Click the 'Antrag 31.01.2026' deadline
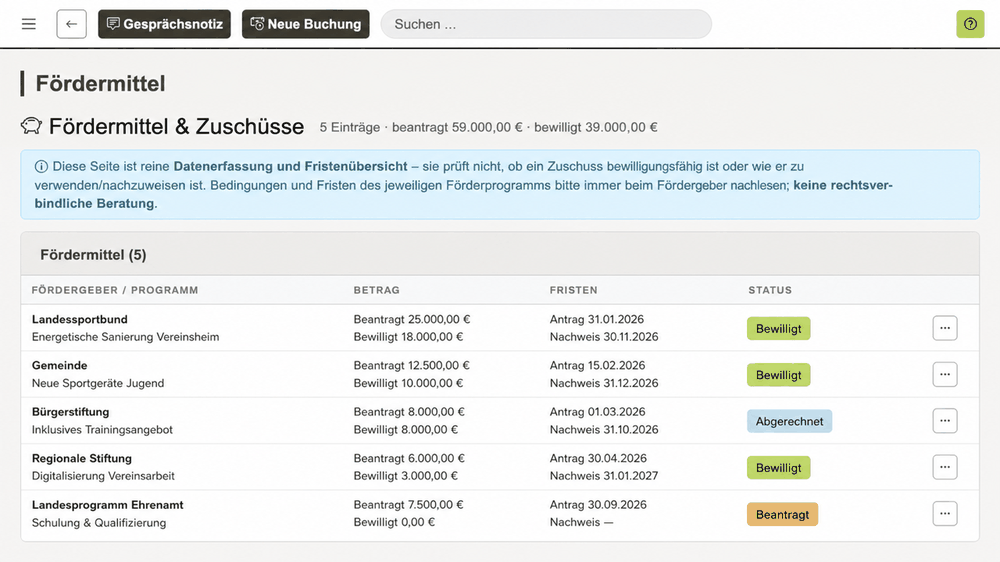 [x=597, y=320]
